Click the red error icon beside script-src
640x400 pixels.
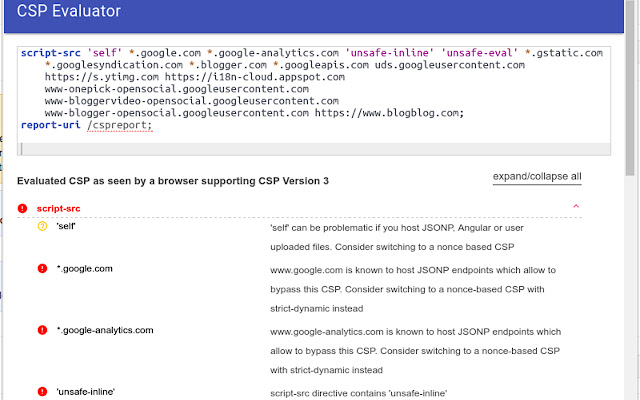23,208
